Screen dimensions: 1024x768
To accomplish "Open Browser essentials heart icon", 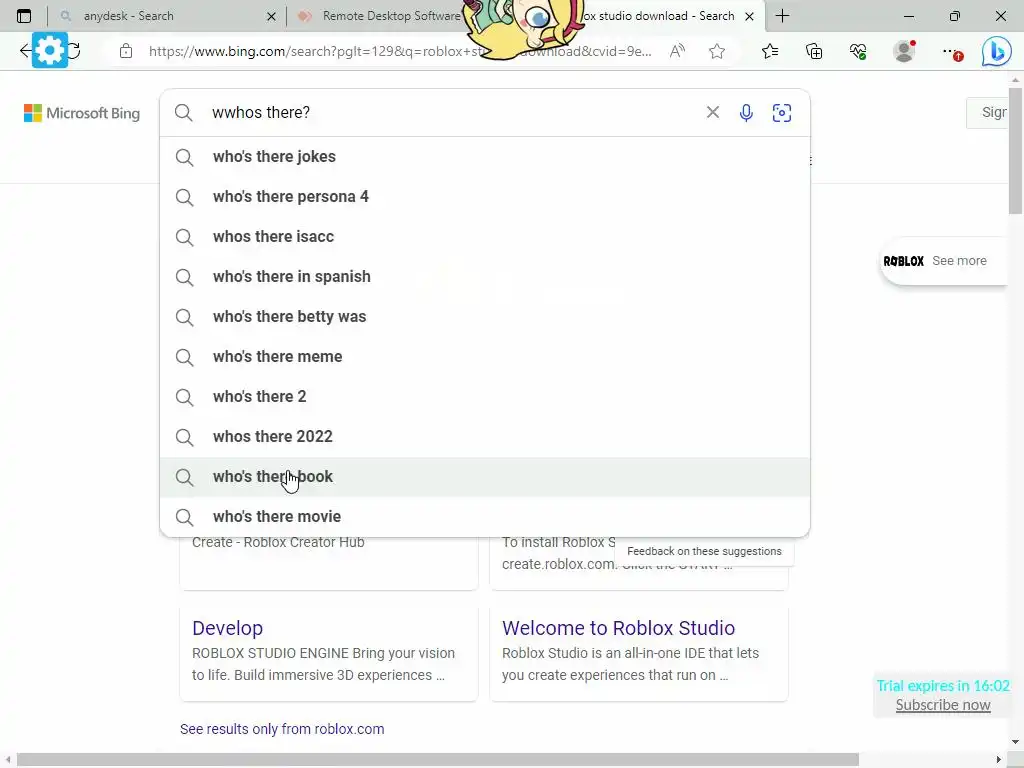I will pos(858,51).
